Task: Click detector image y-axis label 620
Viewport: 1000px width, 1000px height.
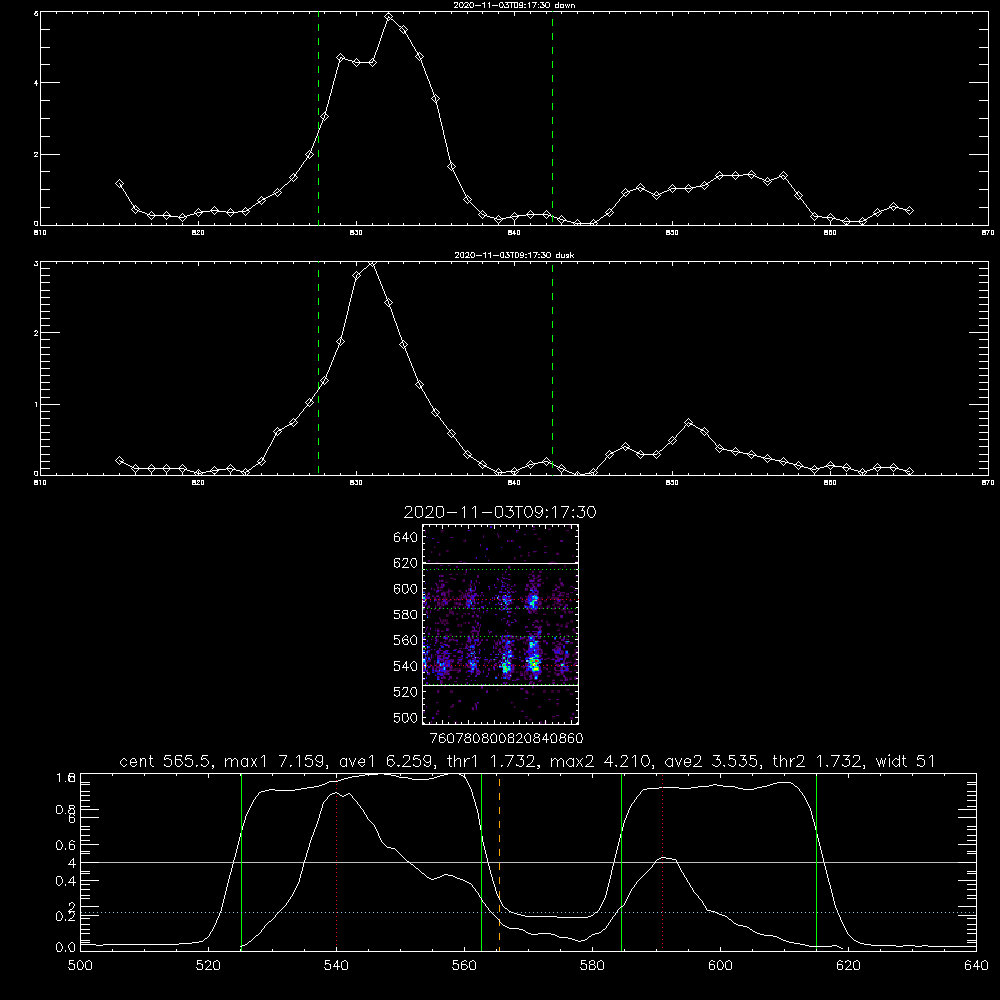Action: [x=405, y=563]
